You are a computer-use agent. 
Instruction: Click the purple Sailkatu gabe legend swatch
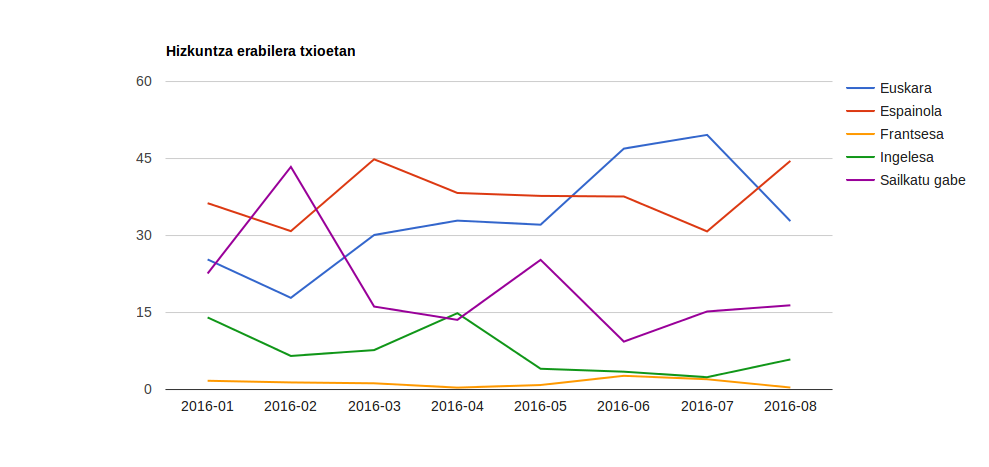[x=860, y=180]
